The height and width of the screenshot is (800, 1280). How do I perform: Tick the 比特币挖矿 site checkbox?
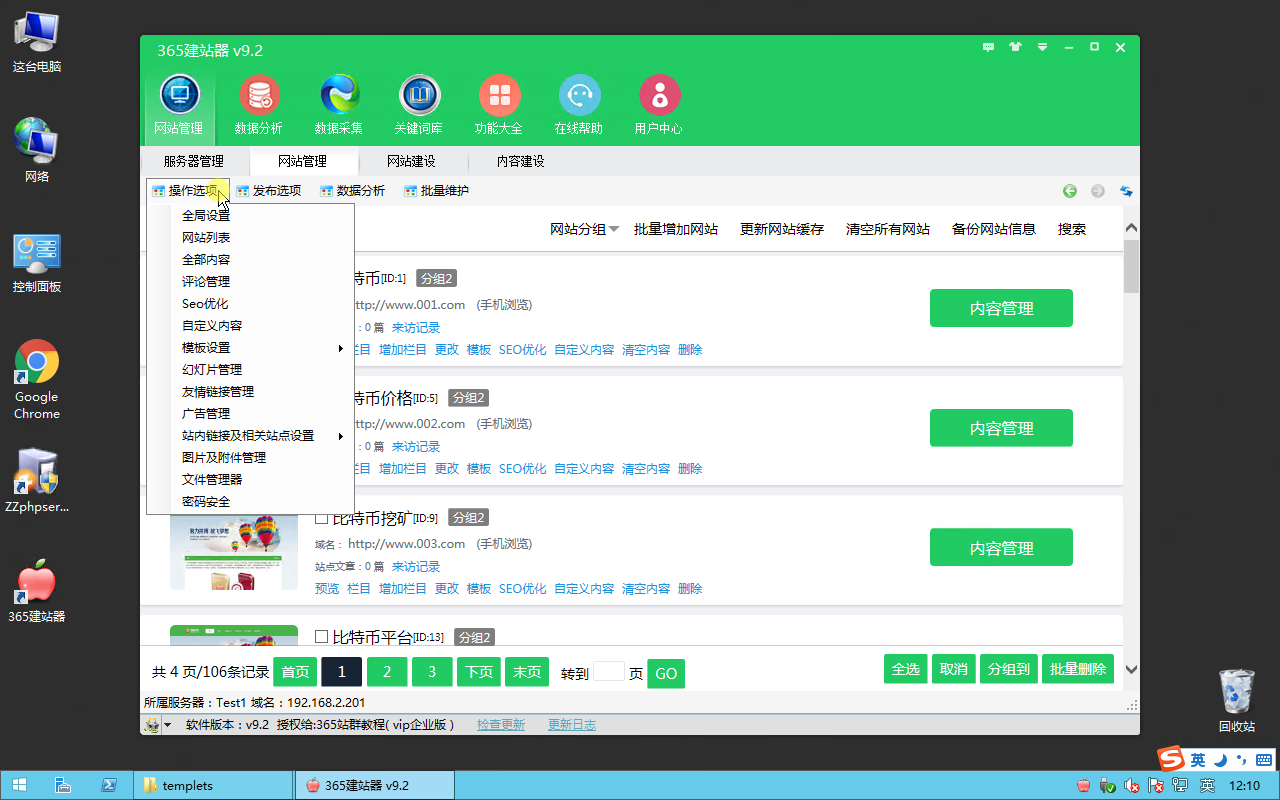[322, 518]
